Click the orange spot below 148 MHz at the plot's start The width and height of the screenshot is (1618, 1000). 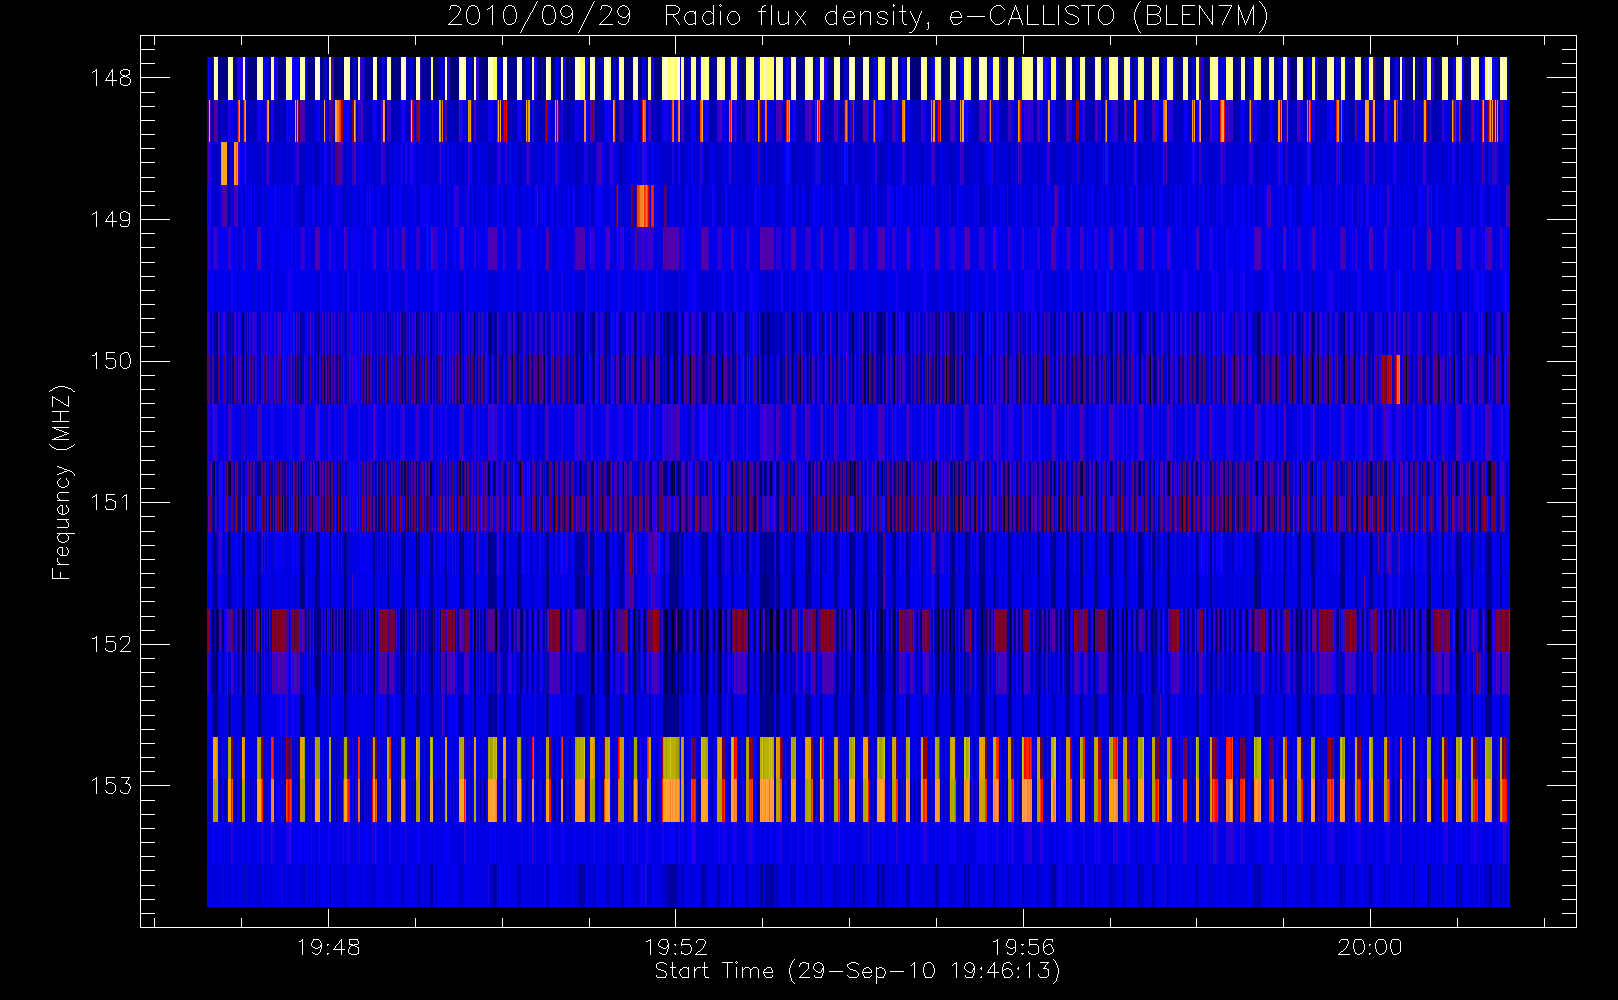tap(229, 163)
